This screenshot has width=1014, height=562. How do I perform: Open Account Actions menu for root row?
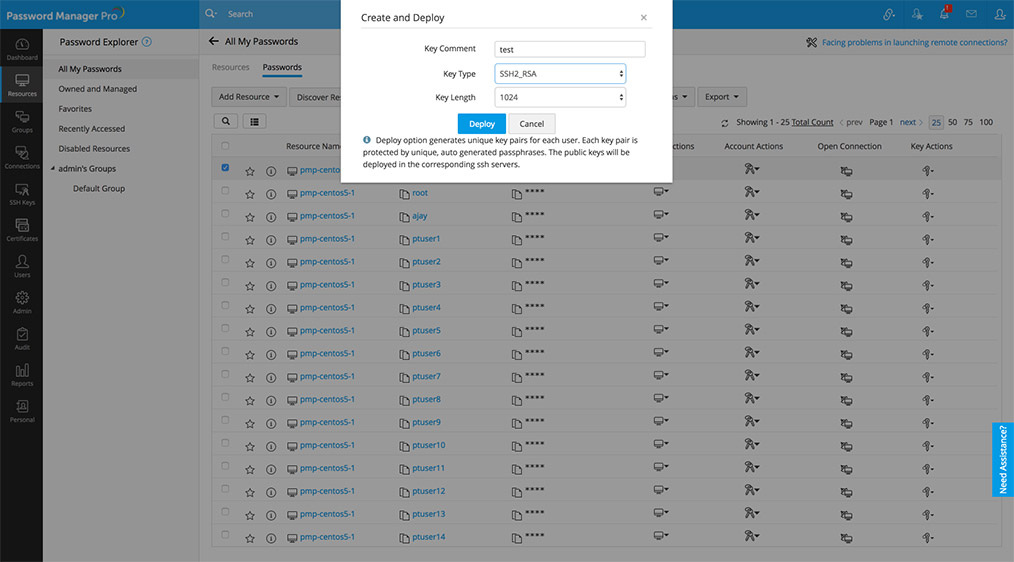tap(751, 192)
